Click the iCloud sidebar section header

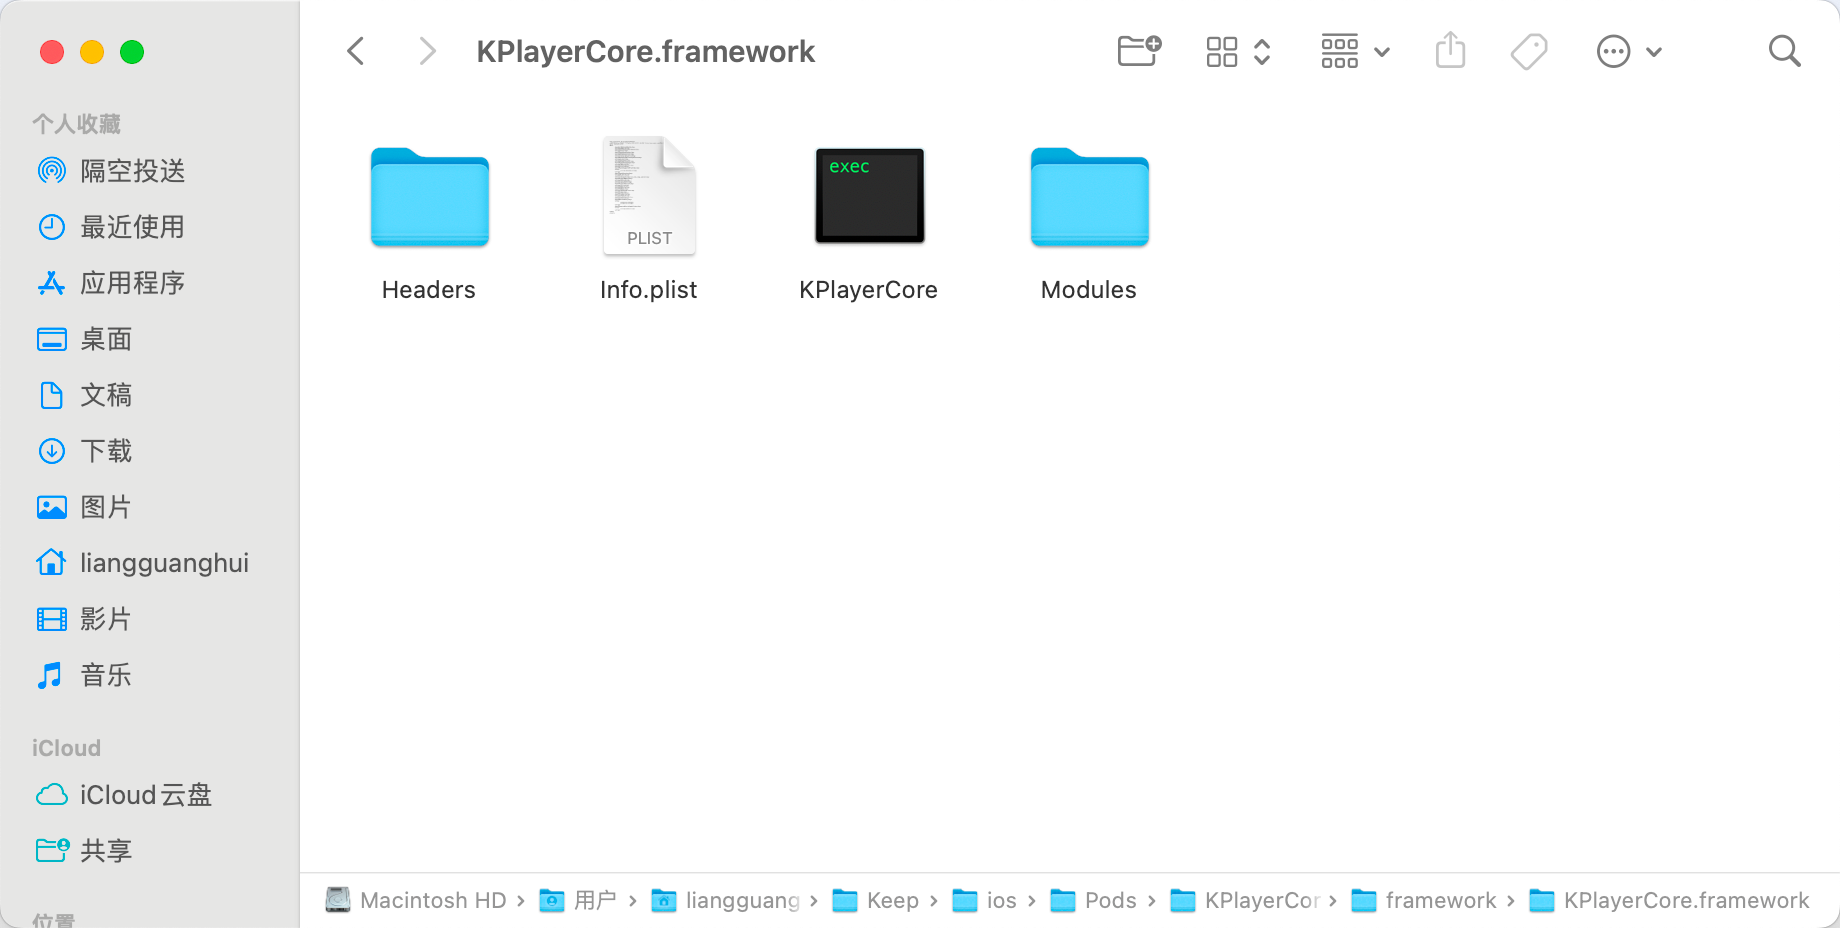(66, 748)
